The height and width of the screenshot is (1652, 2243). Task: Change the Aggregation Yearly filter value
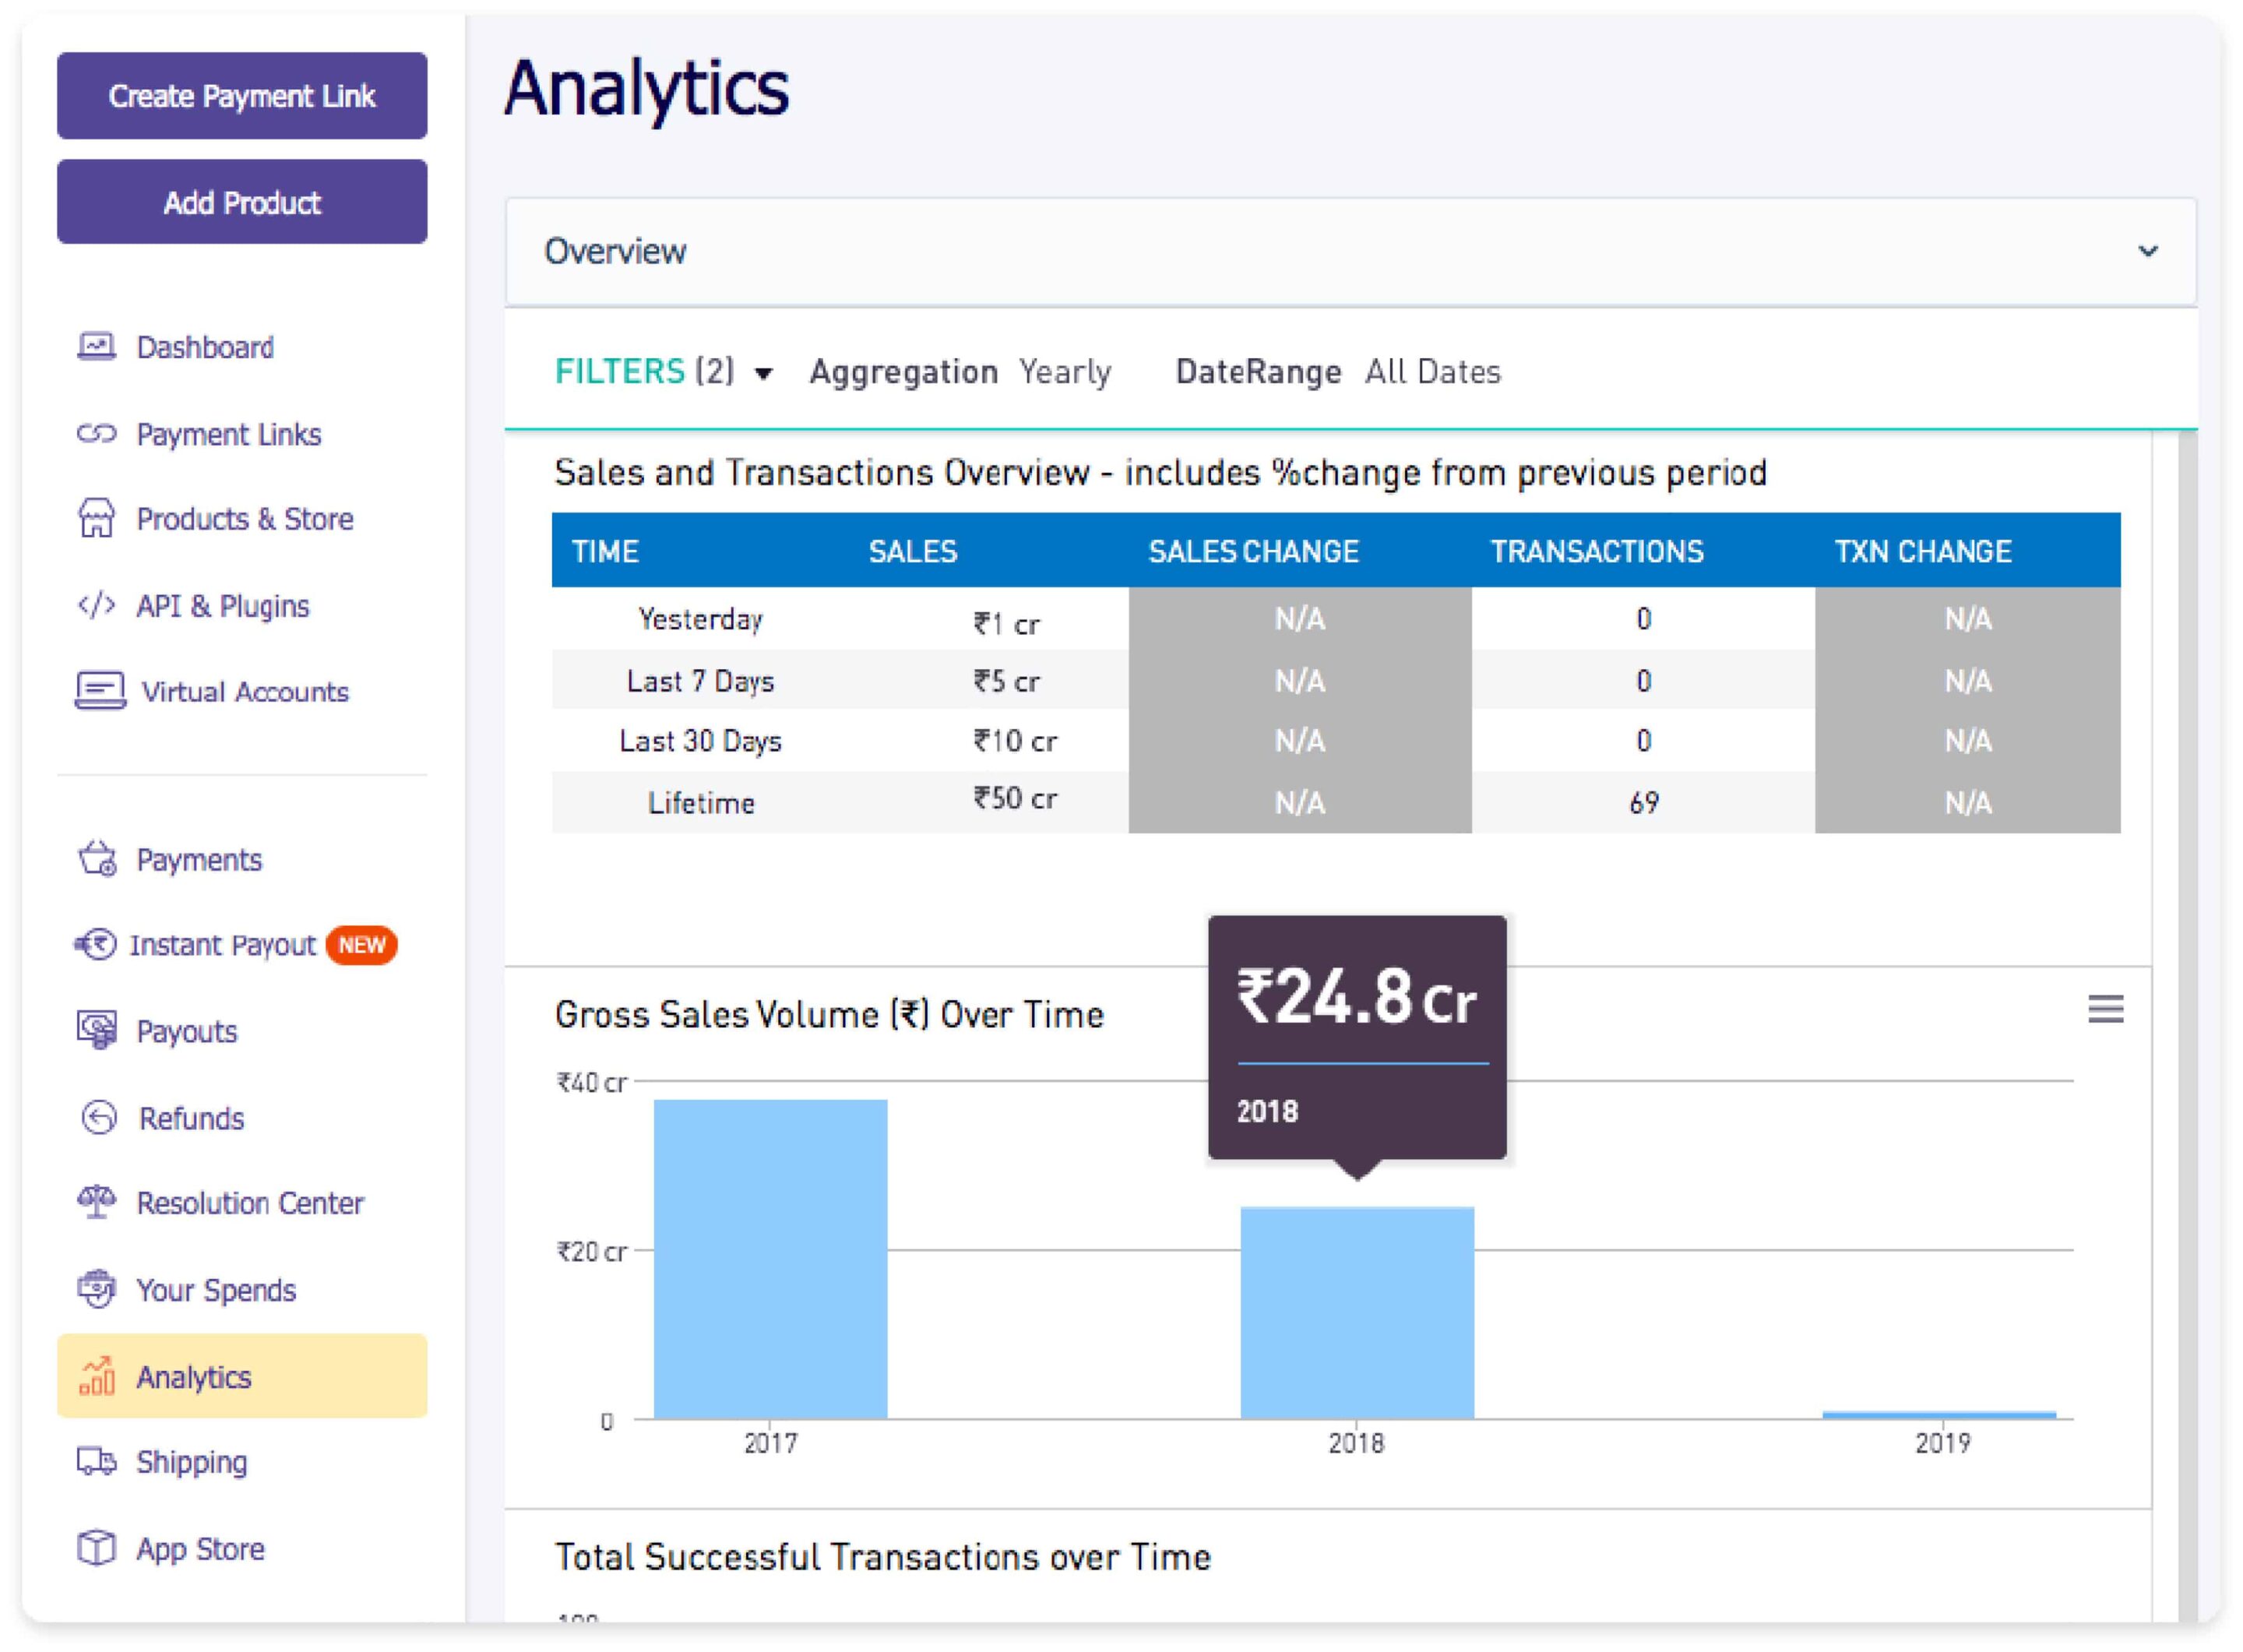(1064, 372)
